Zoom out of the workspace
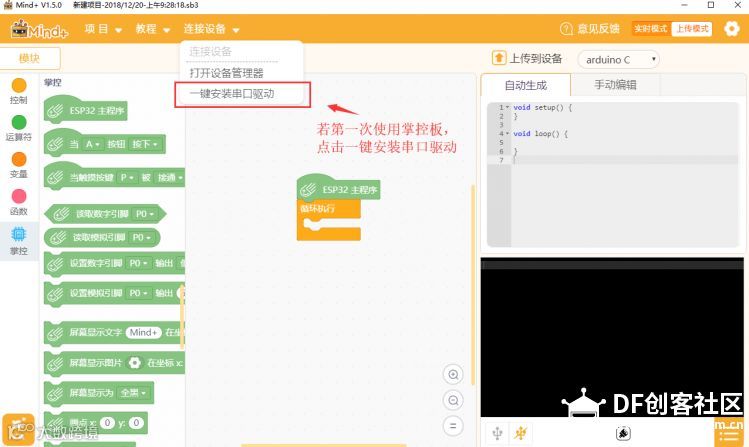The image size is (749, 447). pyautogui.click(x=453, y=400)
